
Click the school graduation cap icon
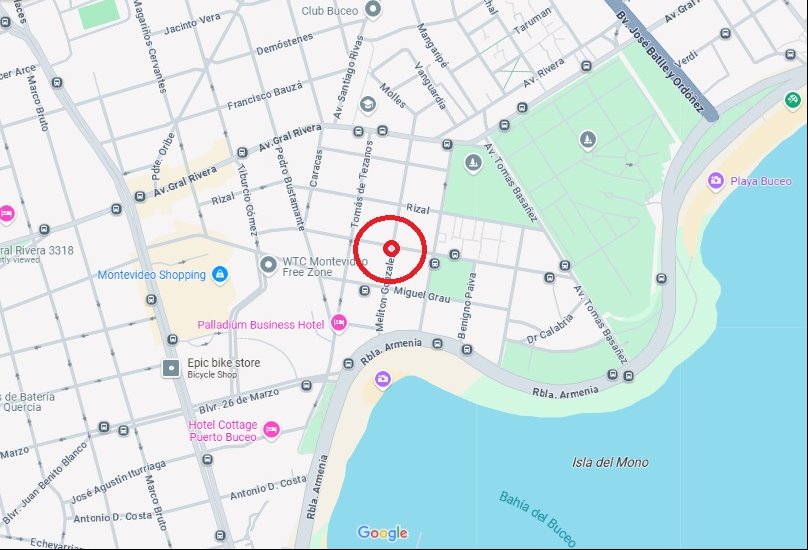tap(367, 104)
